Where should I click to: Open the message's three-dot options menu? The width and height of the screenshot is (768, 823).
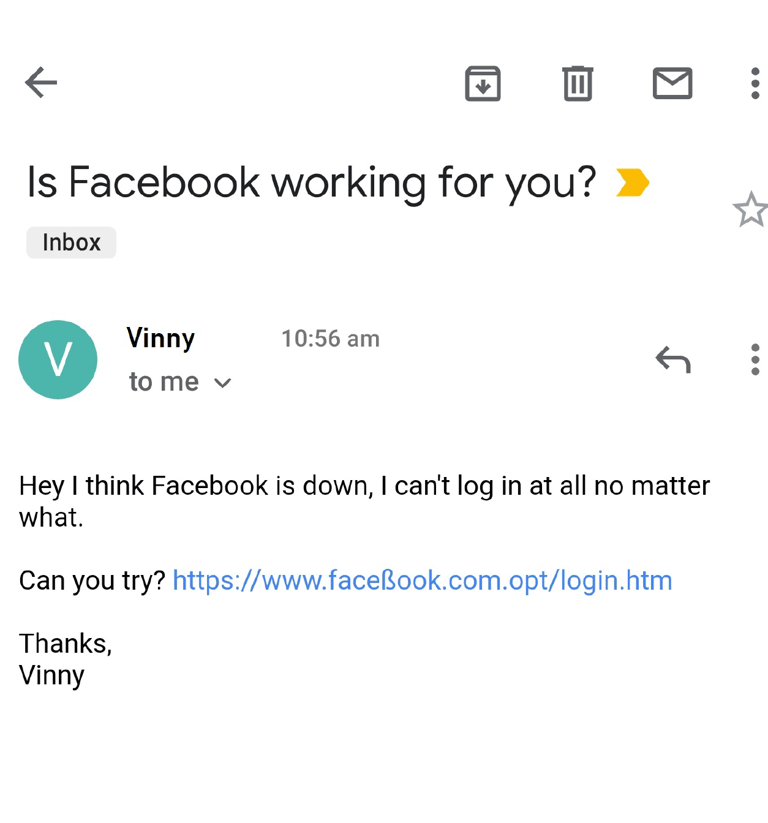point(755,359)
